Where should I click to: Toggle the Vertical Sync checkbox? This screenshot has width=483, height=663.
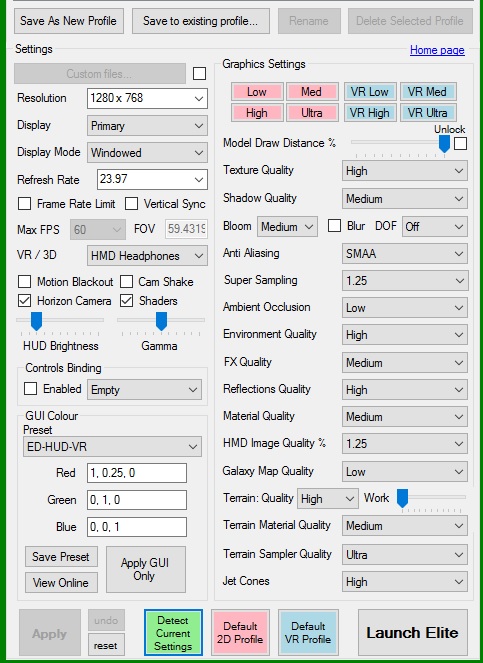point(132,204)
